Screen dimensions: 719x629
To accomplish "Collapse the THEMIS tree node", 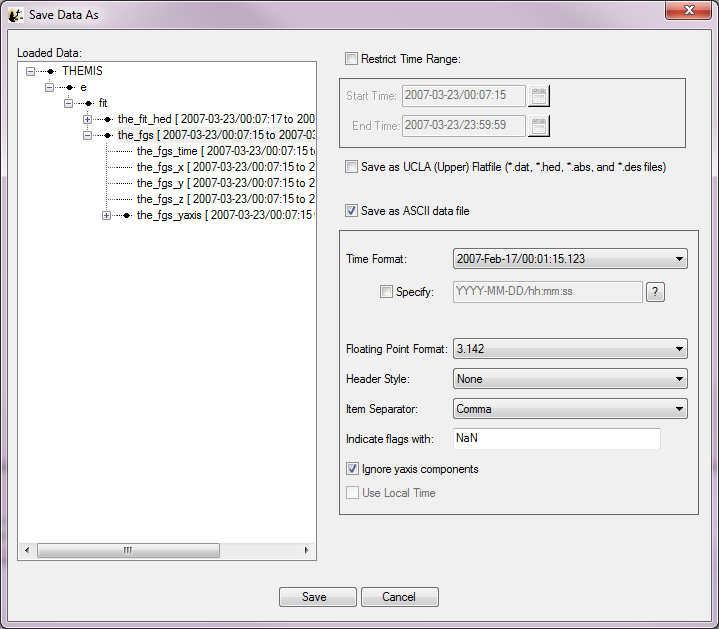I will point(30,71).
